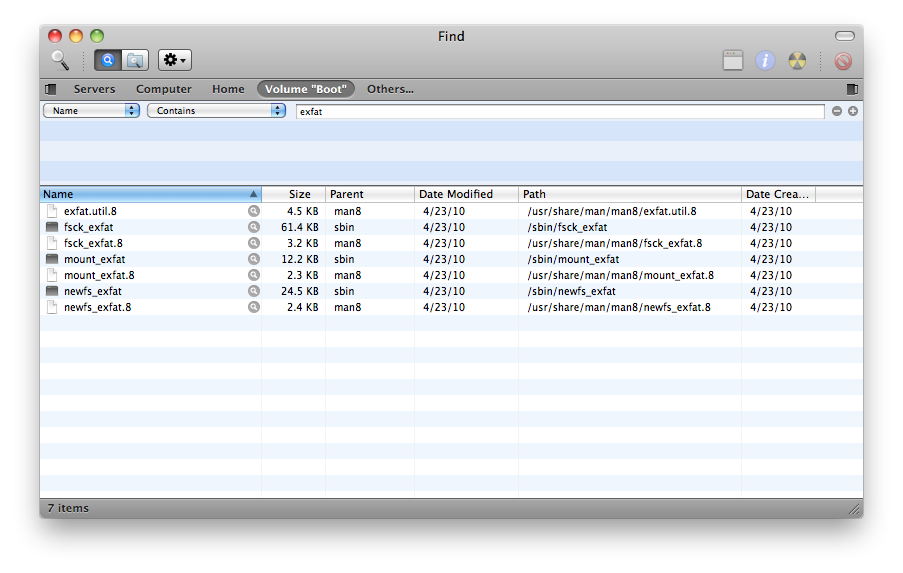Image resolution: width=903 pixels, height=573 pixels.
Task: Open the Name criteria dropdown
Action: pyautogui.click(x=92, y=111)
